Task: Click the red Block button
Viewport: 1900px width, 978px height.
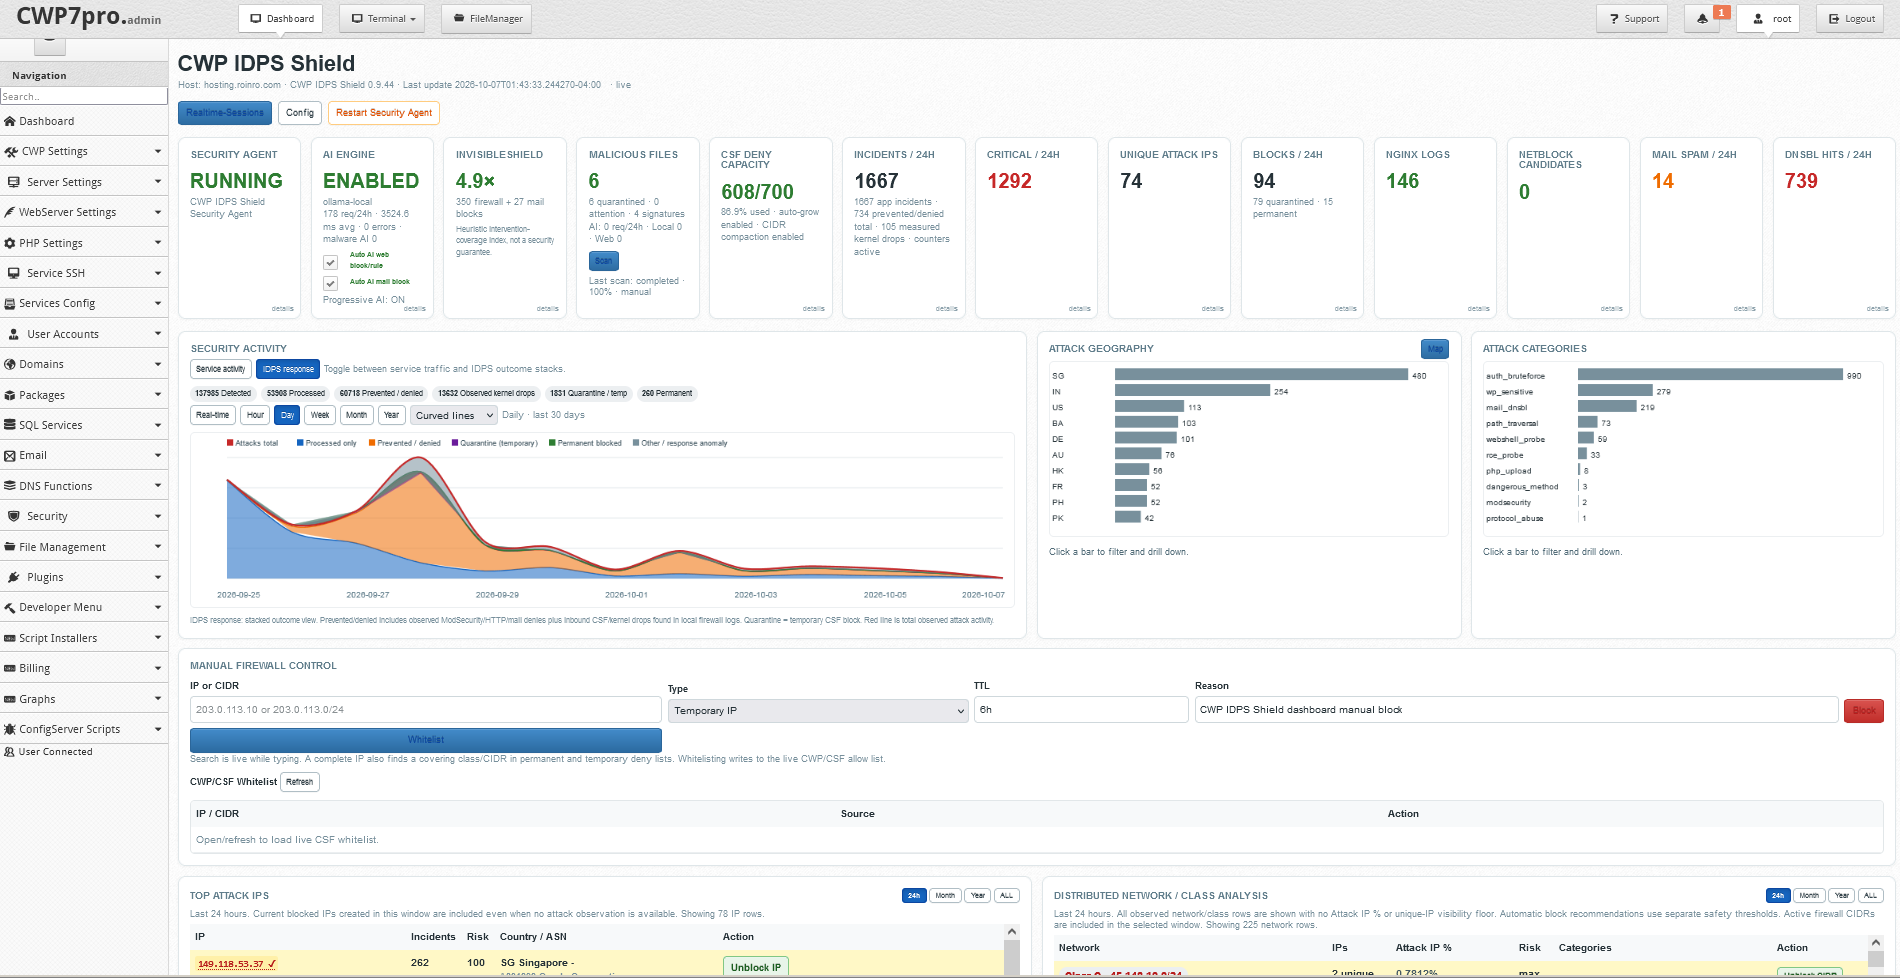Action: click(1864, 711)
